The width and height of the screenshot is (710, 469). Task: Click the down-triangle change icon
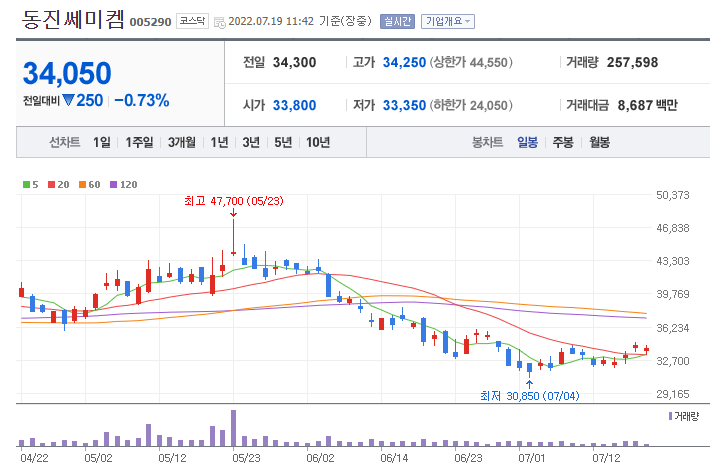[68, 100]
